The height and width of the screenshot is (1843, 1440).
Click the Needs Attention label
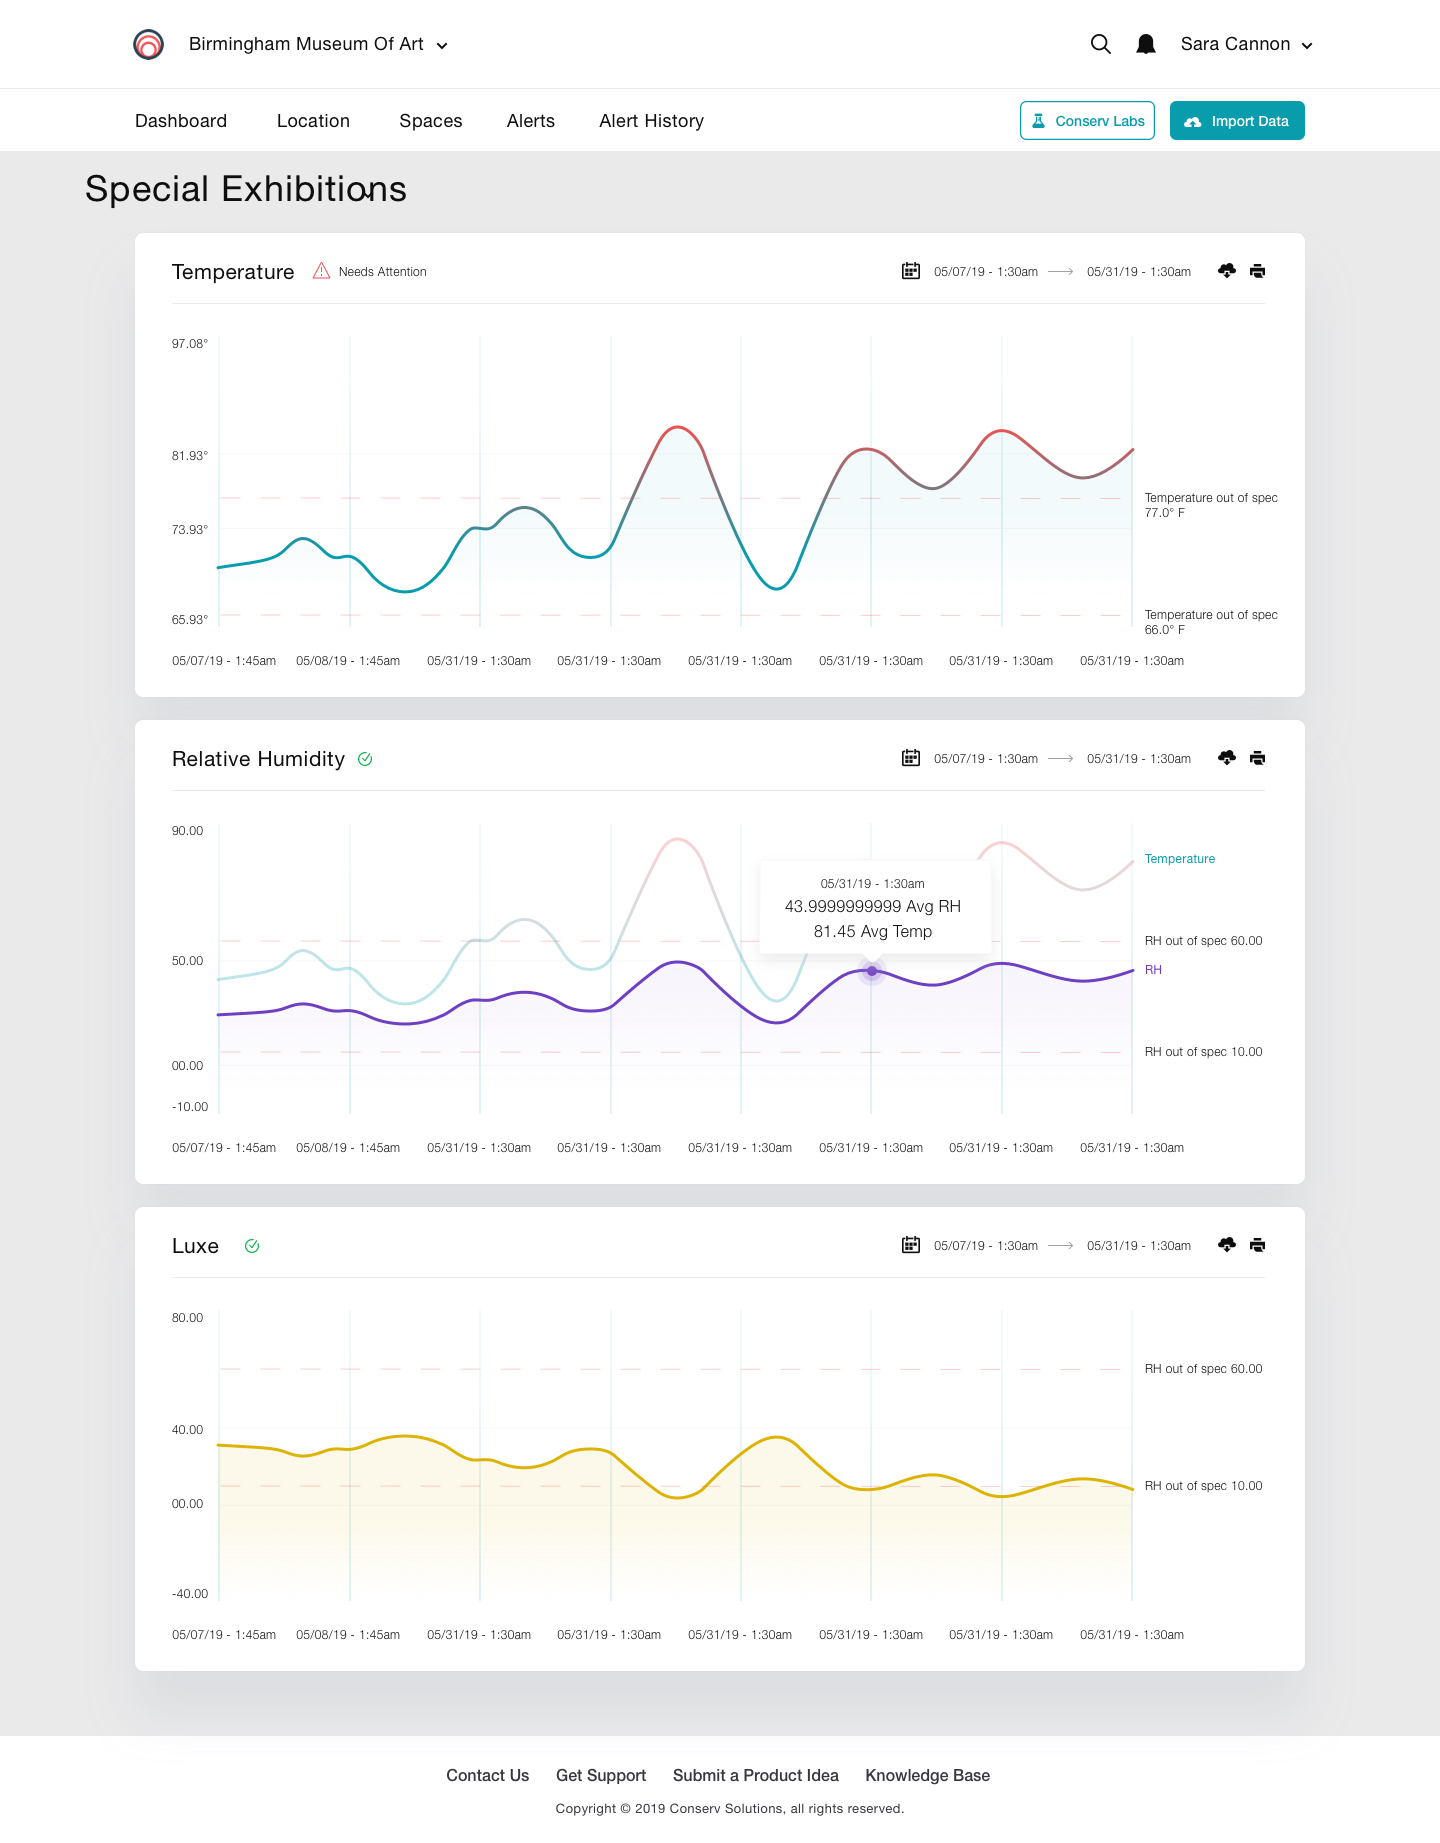click(382, 272)
